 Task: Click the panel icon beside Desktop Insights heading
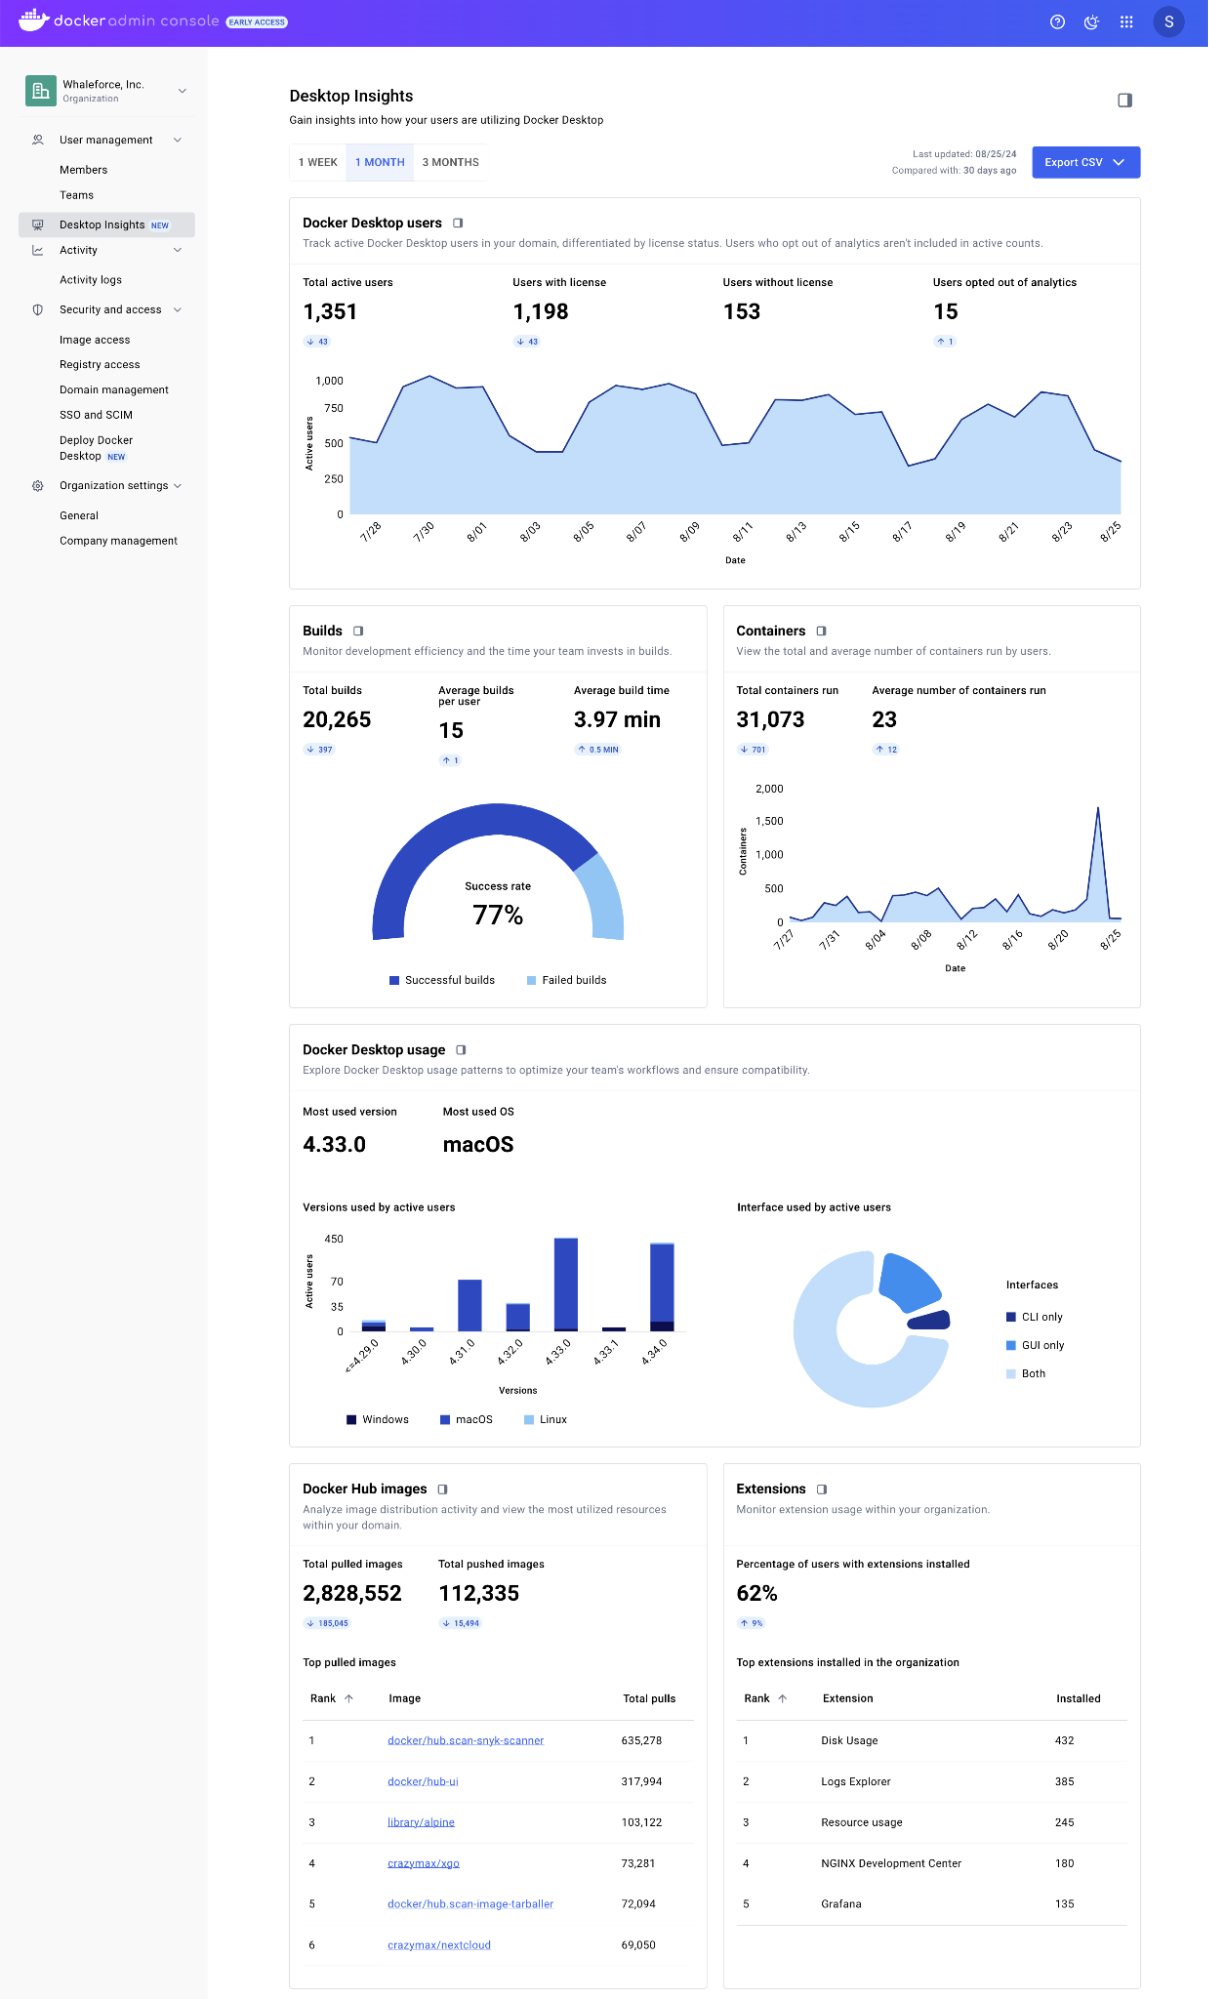(x=1124, y=100)
